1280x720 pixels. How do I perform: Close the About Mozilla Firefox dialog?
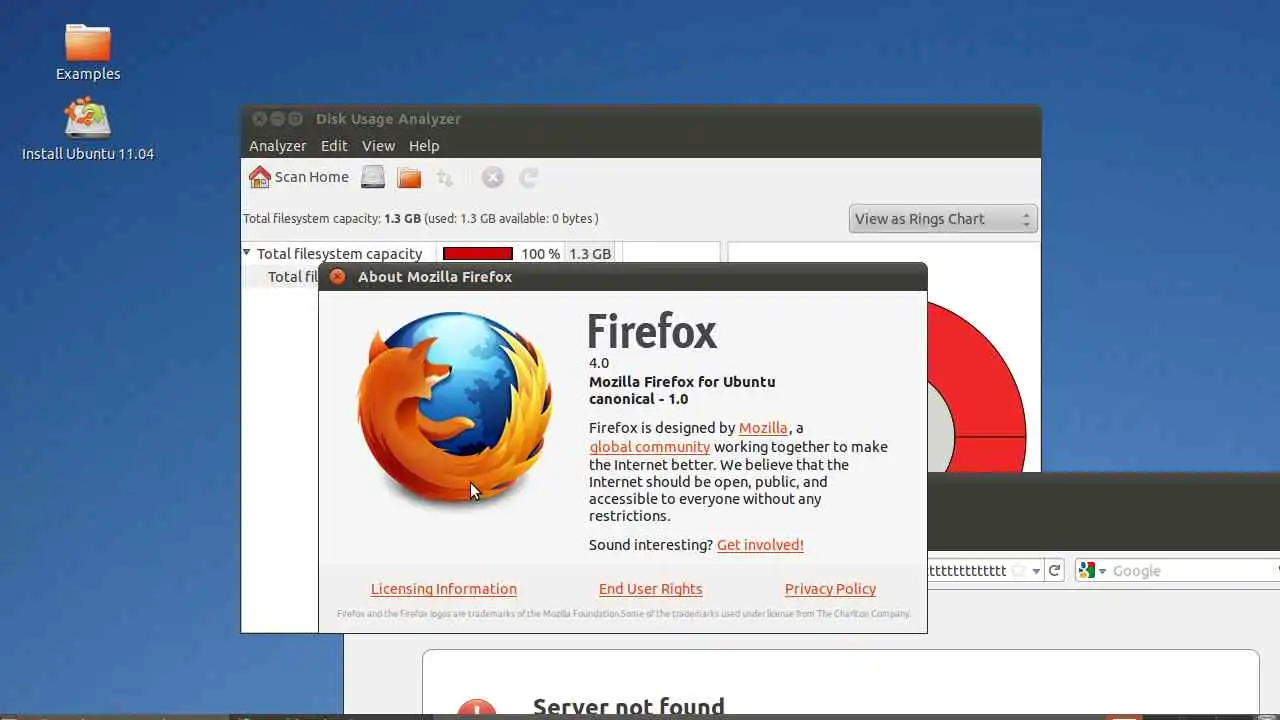[x=338, y=277]
